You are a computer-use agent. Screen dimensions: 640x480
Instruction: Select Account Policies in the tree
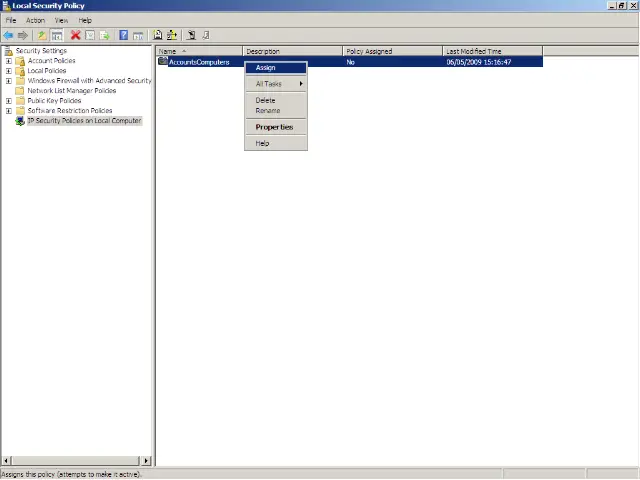[51, 61]
